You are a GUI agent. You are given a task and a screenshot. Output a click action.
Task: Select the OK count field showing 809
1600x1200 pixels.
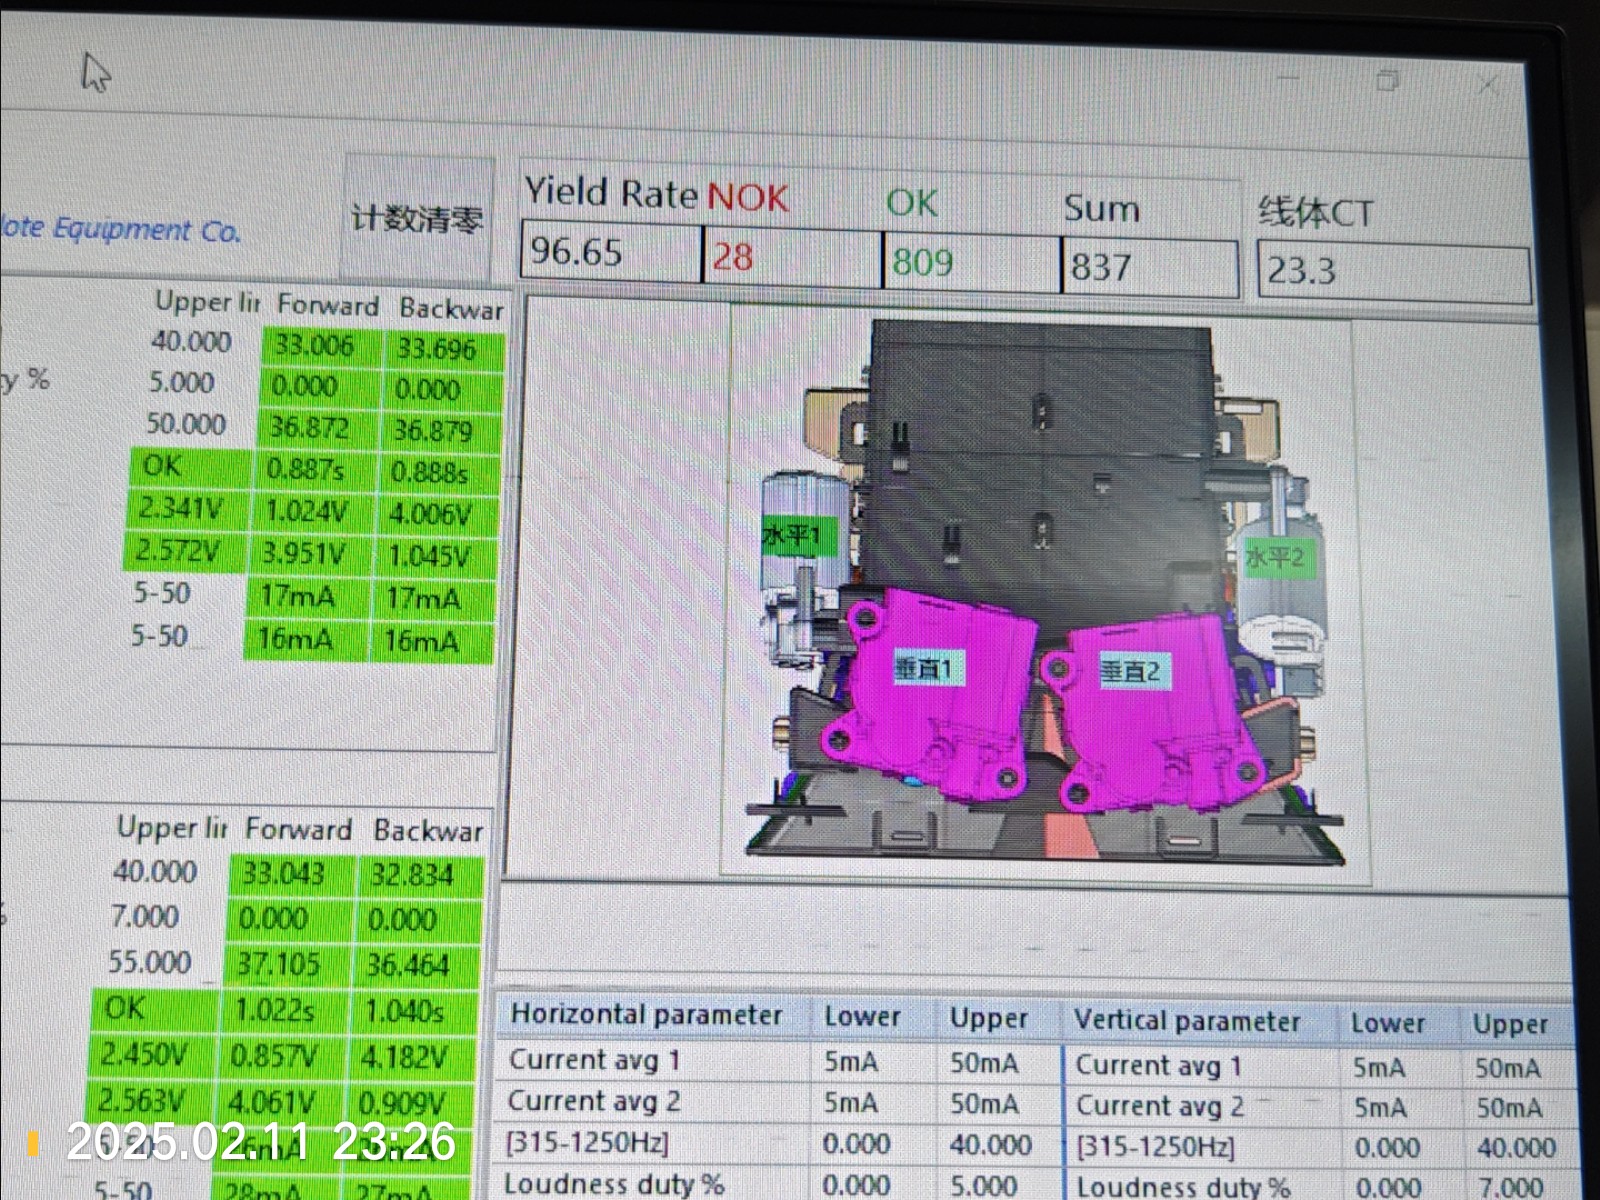pyautogui.click(x=970, y=263)
